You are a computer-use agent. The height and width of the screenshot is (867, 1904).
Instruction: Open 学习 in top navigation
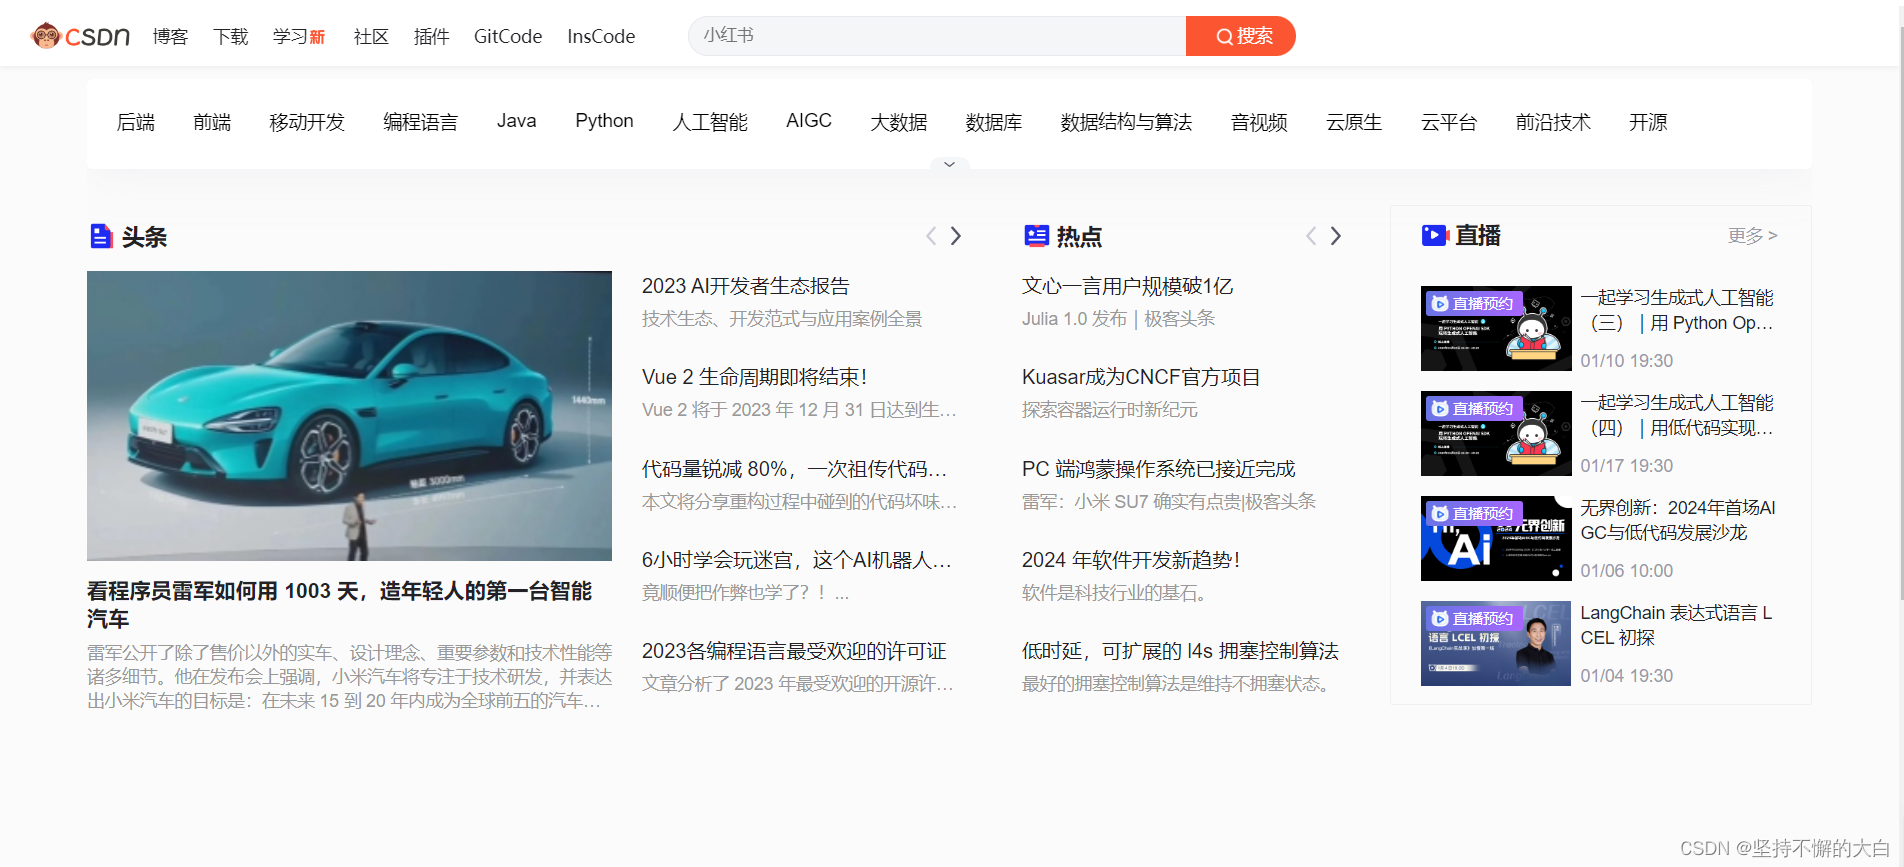click(298, 36)
